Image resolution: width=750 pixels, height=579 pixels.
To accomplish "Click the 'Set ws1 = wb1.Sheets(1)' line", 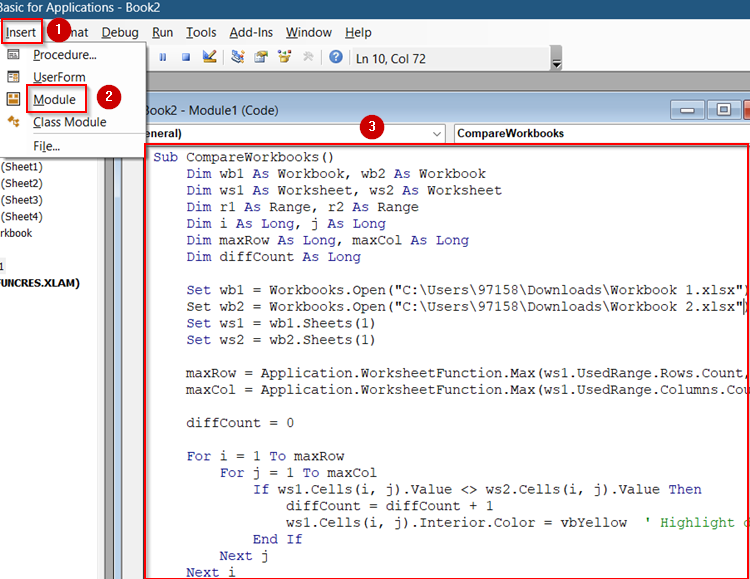I will 281,323.
